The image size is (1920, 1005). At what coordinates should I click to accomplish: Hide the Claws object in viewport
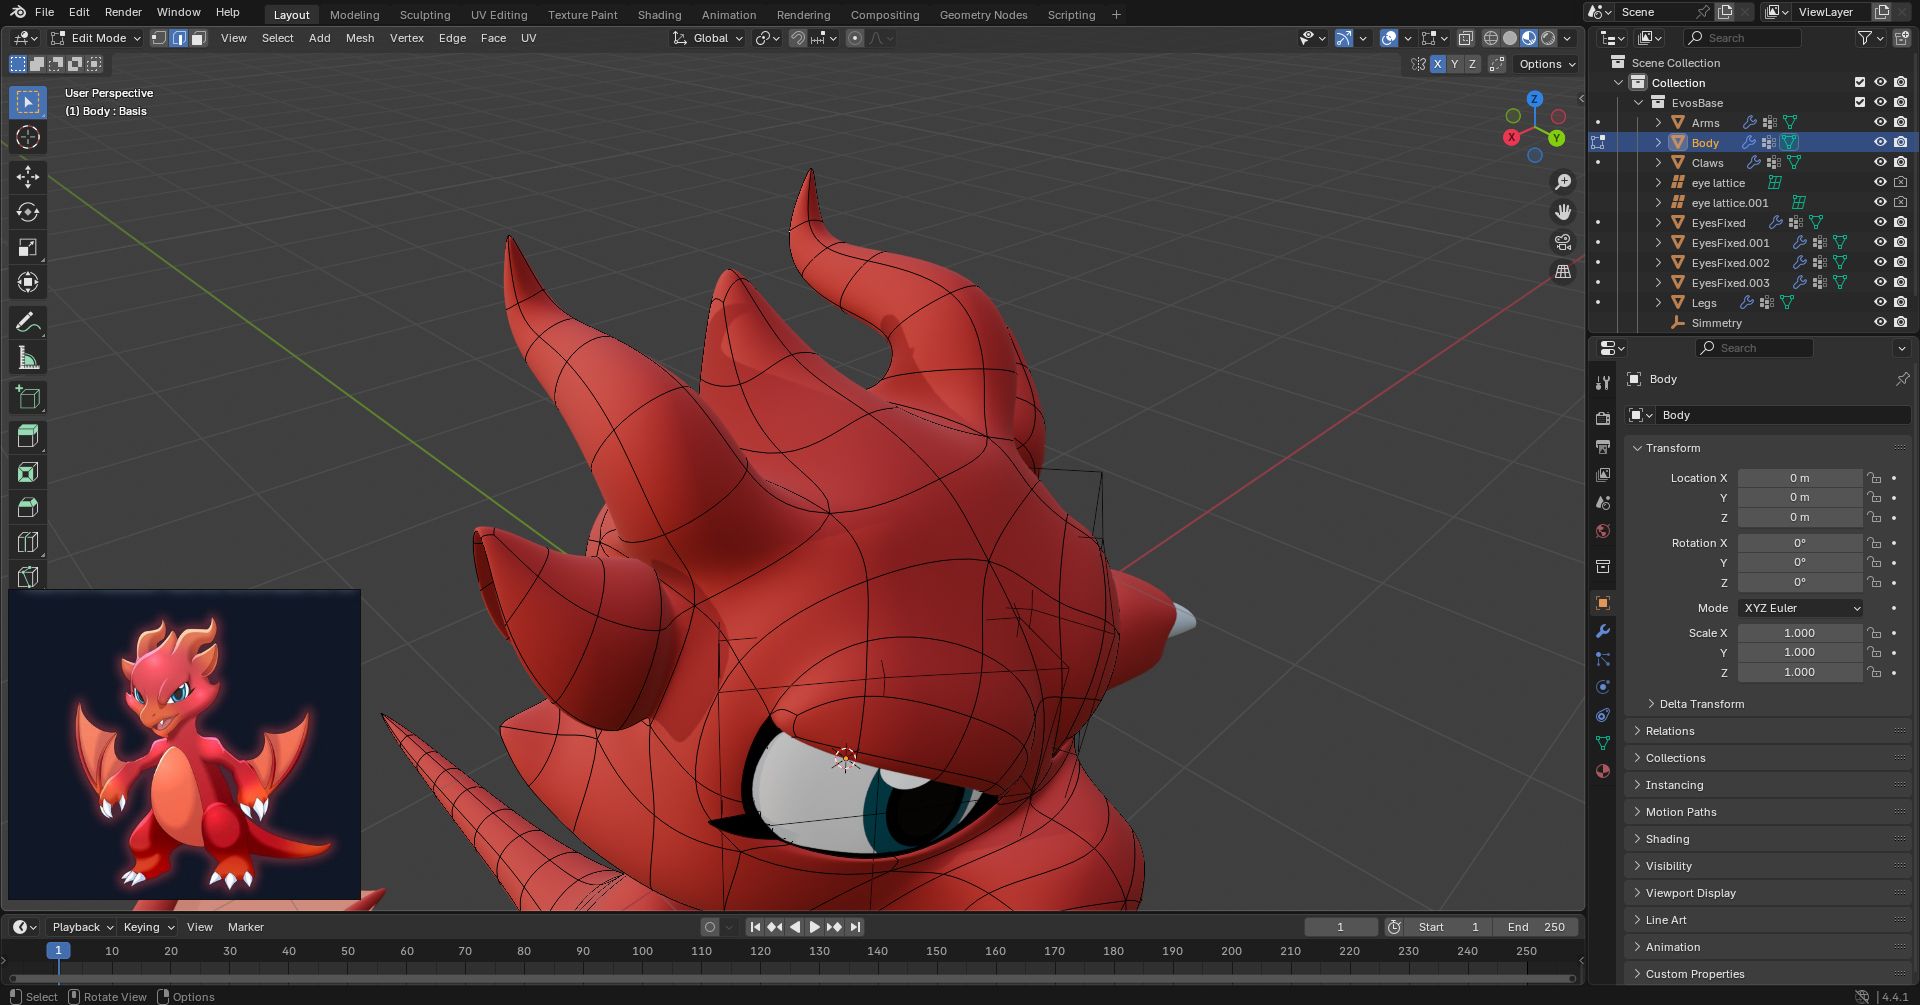[1880, 162]
